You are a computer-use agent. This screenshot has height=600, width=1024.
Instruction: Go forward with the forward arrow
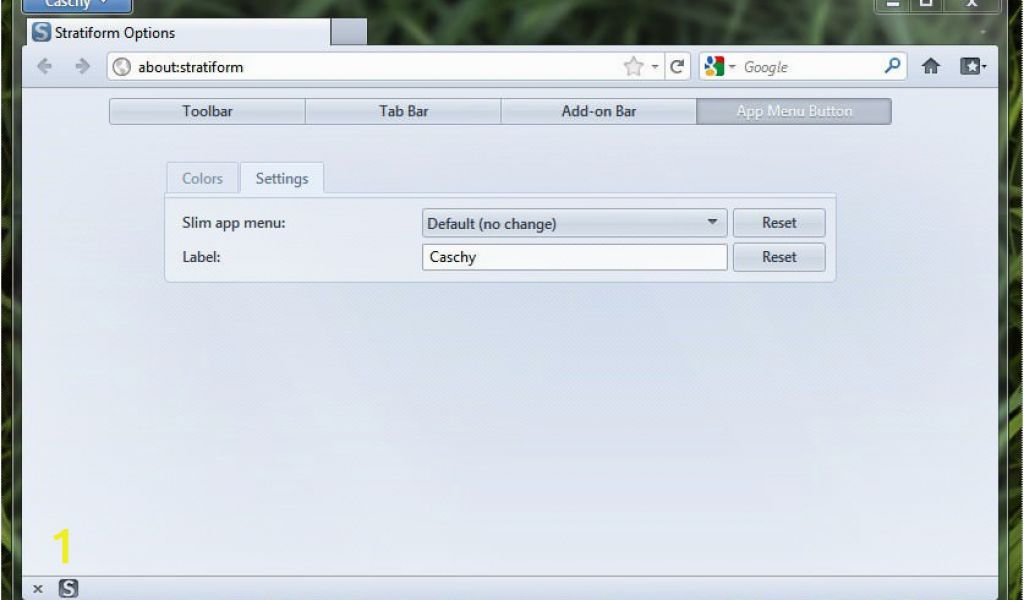82,66
